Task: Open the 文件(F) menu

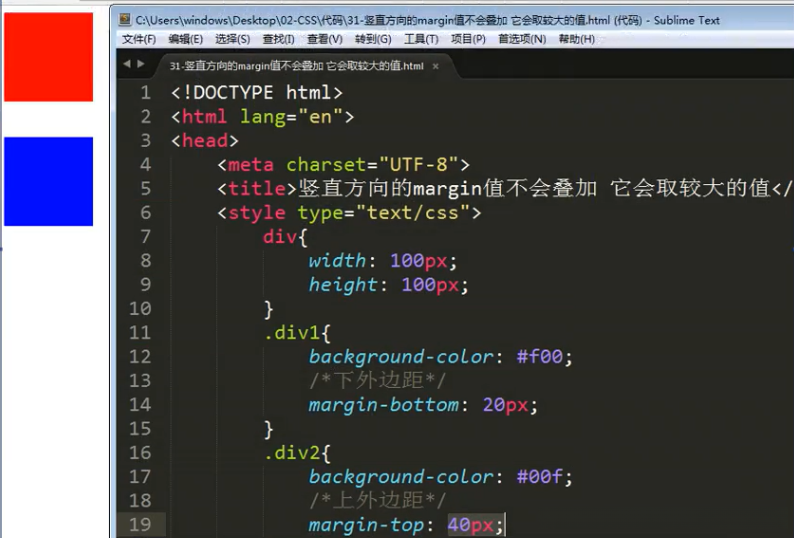Action: [139, 39]
